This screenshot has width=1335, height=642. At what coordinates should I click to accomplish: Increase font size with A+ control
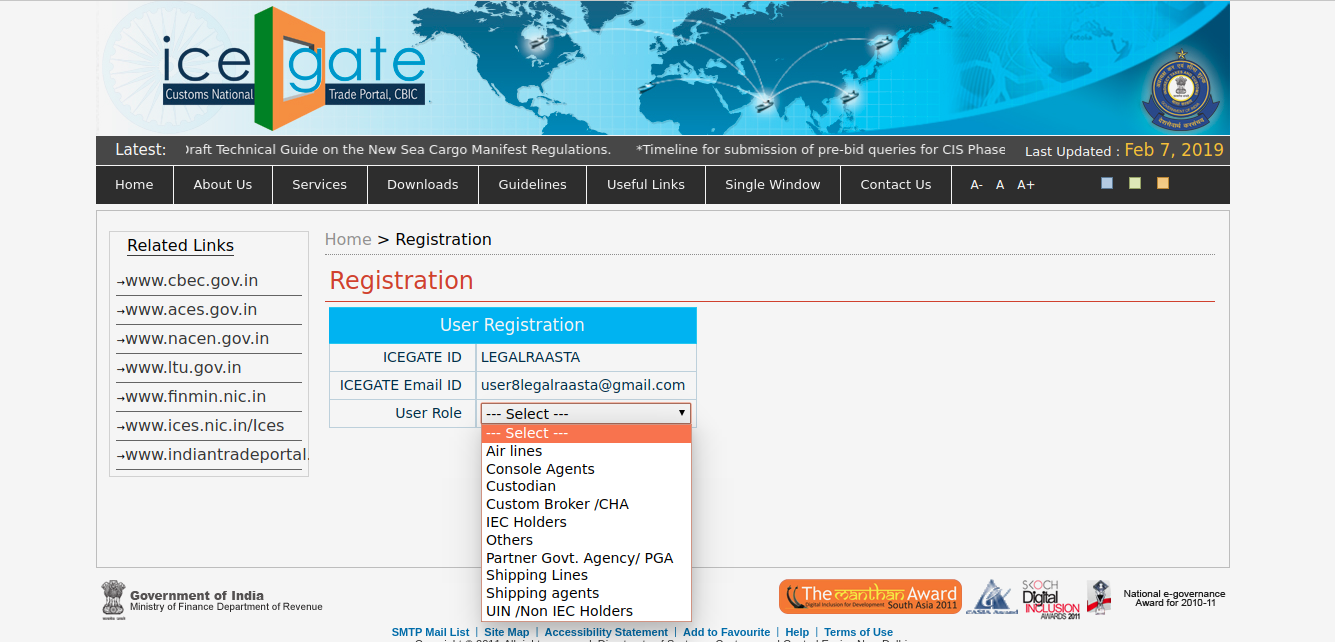click(x=1026, y=185)
